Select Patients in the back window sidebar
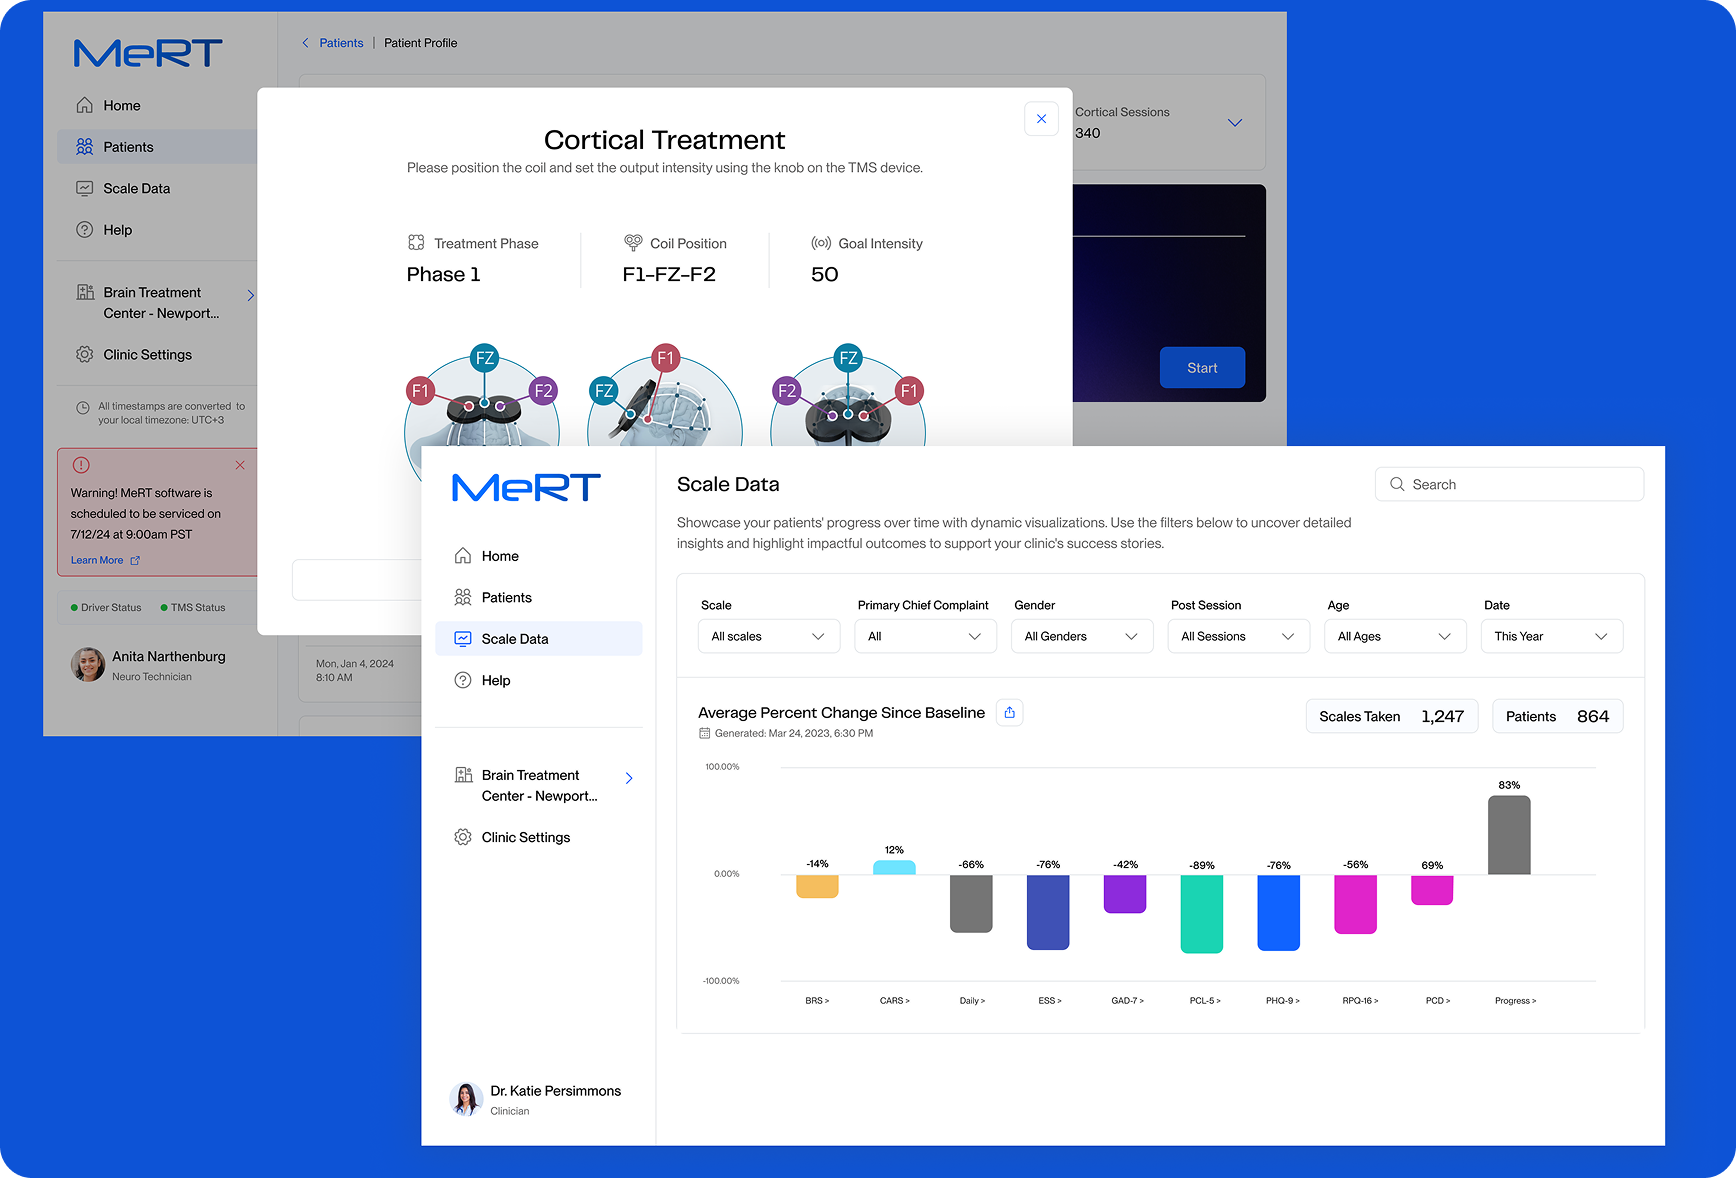Screen dimensions: 1736x1178 pyautogui.click(x=157, y=147)
